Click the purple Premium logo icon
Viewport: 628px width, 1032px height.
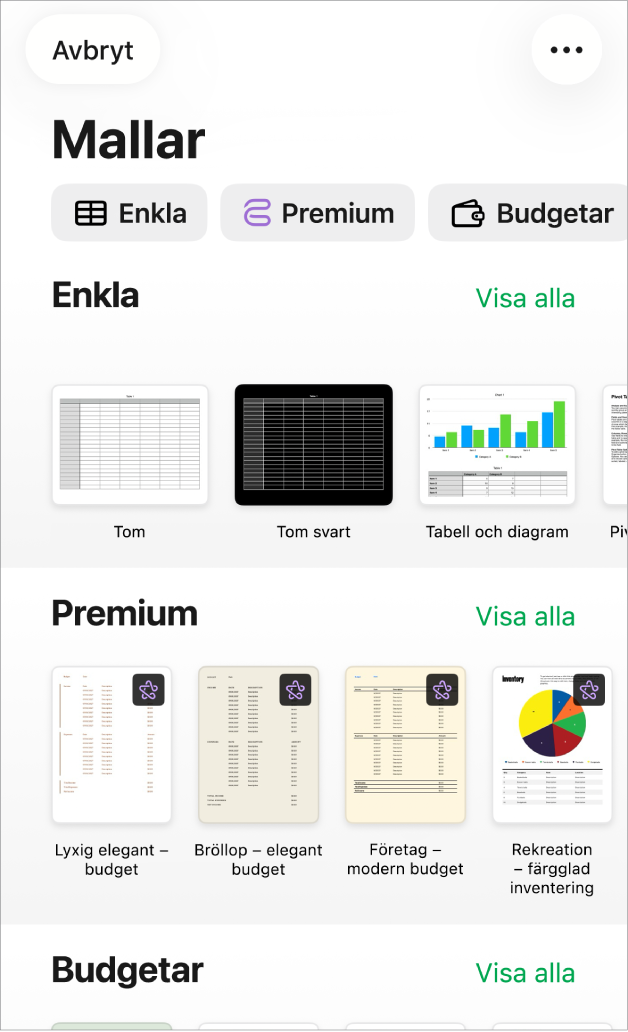click(257, 213)
